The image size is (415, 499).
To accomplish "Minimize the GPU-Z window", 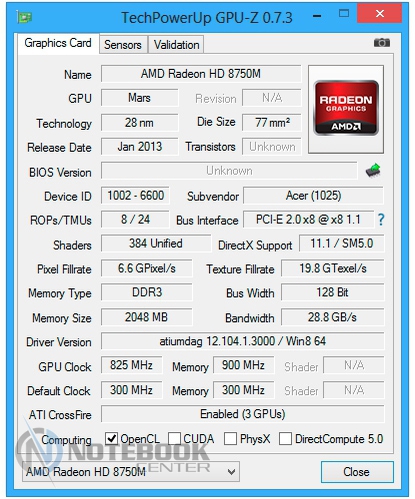I will [317, 16].
